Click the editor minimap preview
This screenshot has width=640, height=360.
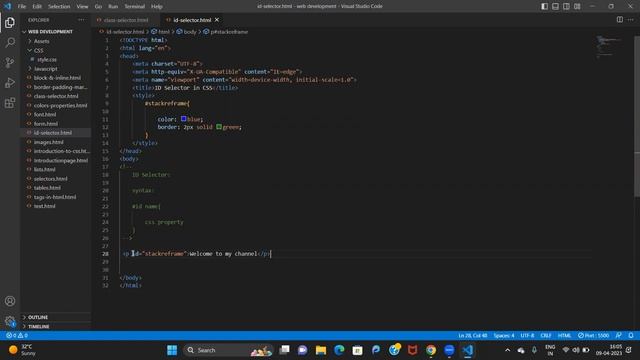(609, 46)
